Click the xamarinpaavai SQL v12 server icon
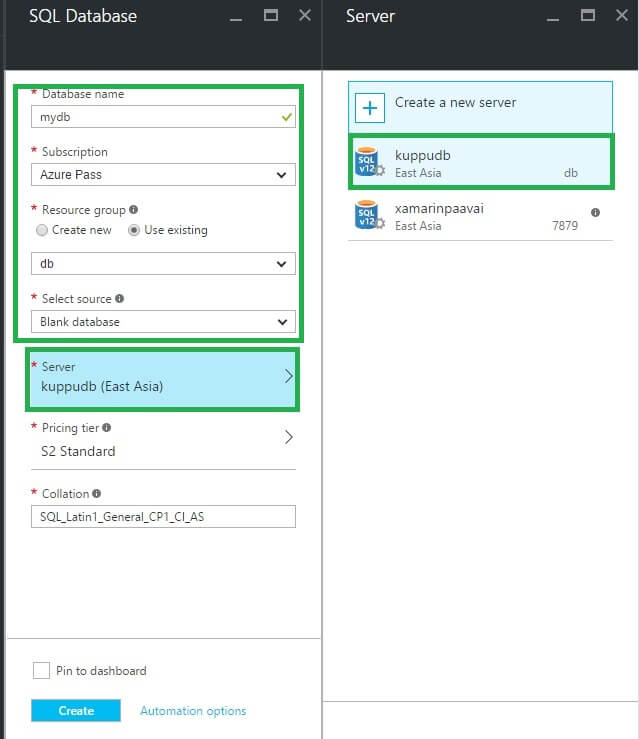 coord(369,214)
